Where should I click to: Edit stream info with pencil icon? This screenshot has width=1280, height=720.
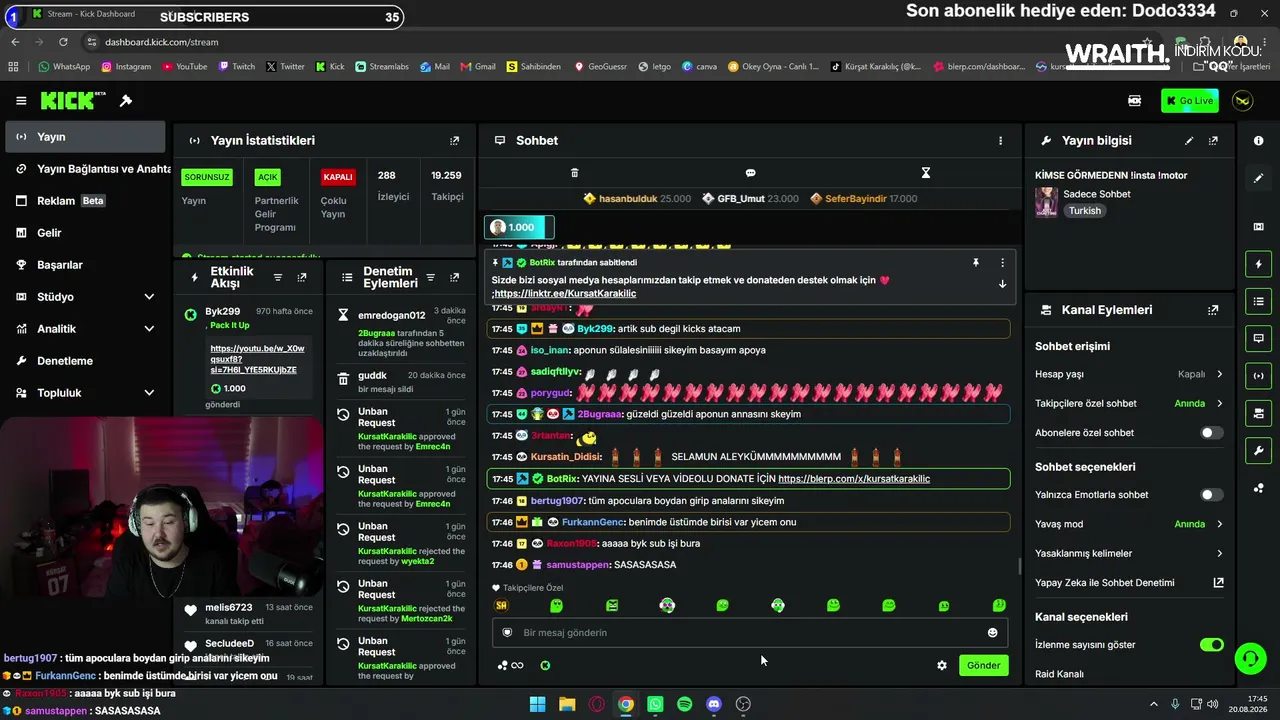(1189, 141)
